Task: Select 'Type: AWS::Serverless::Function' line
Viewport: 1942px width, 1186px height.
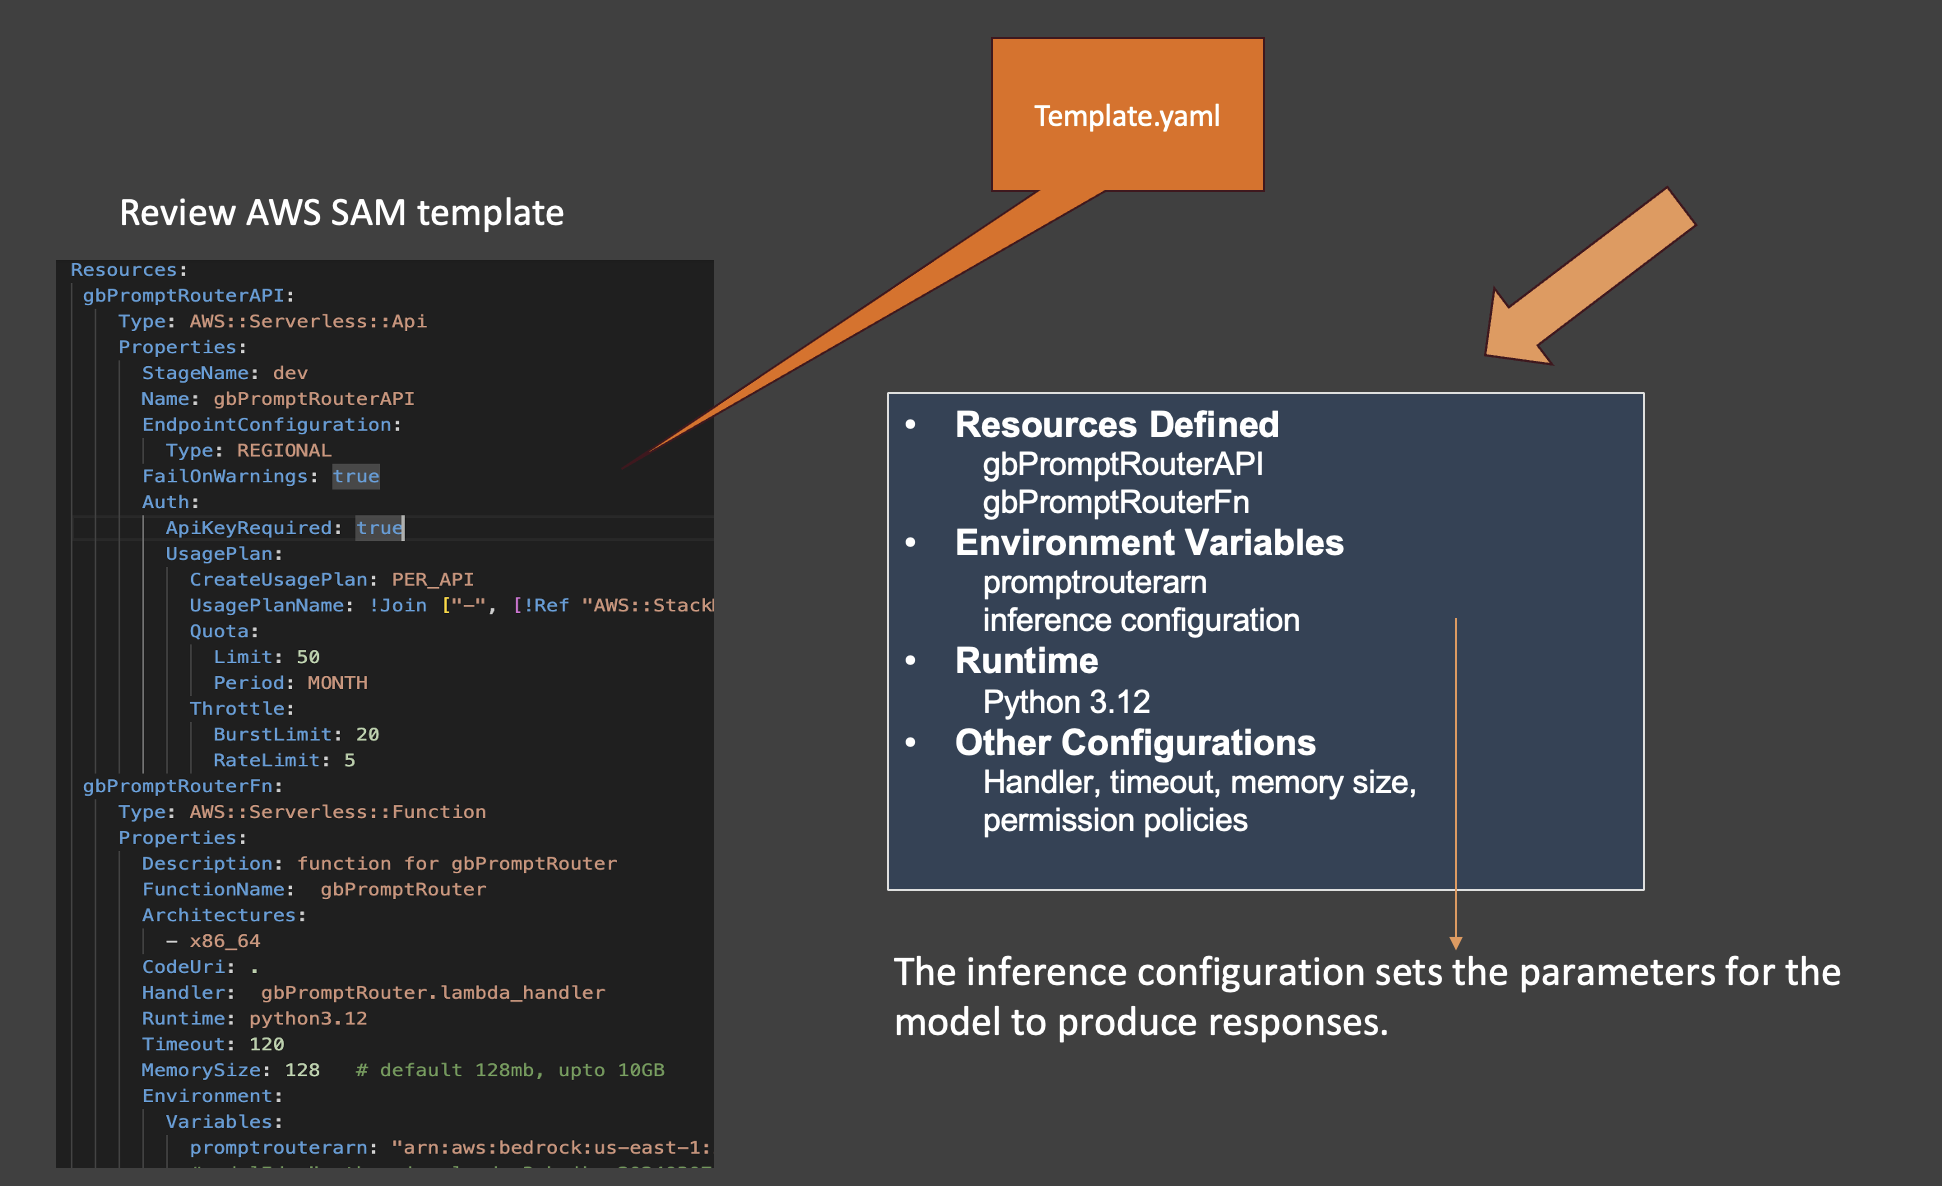Action: click(x=302, y=812)
